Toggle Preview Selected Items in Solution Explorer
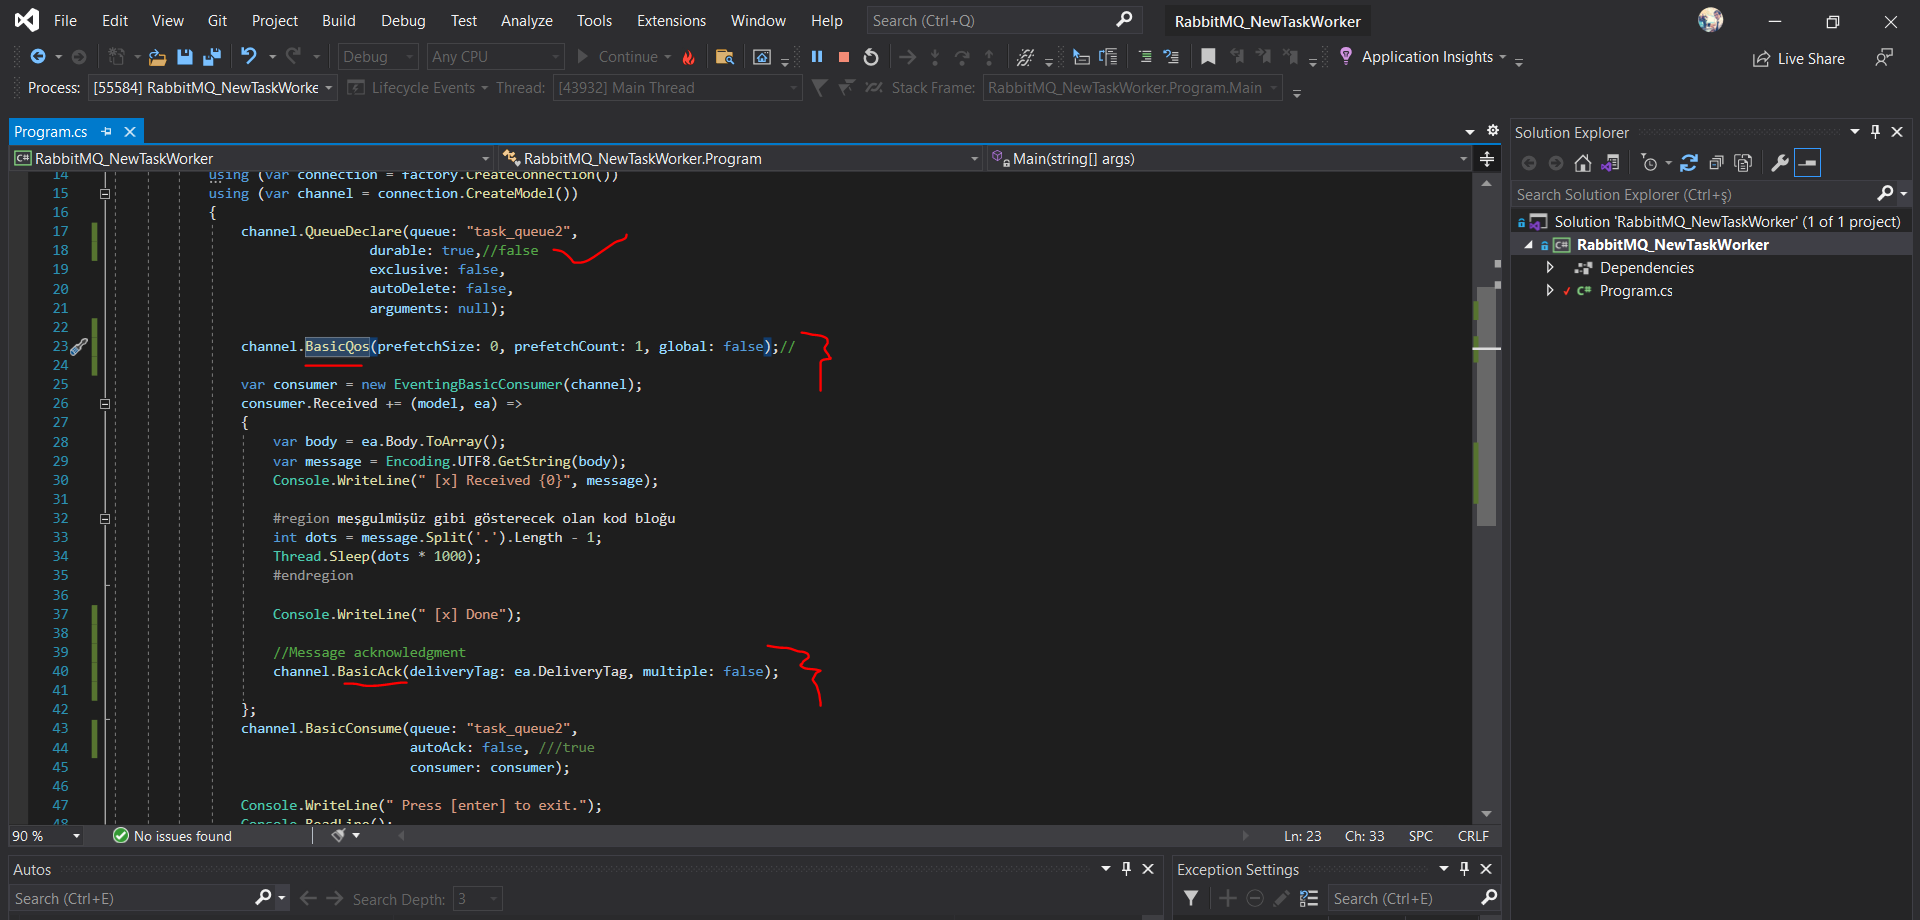The image size is (1920, 920). click(1808, 163)
